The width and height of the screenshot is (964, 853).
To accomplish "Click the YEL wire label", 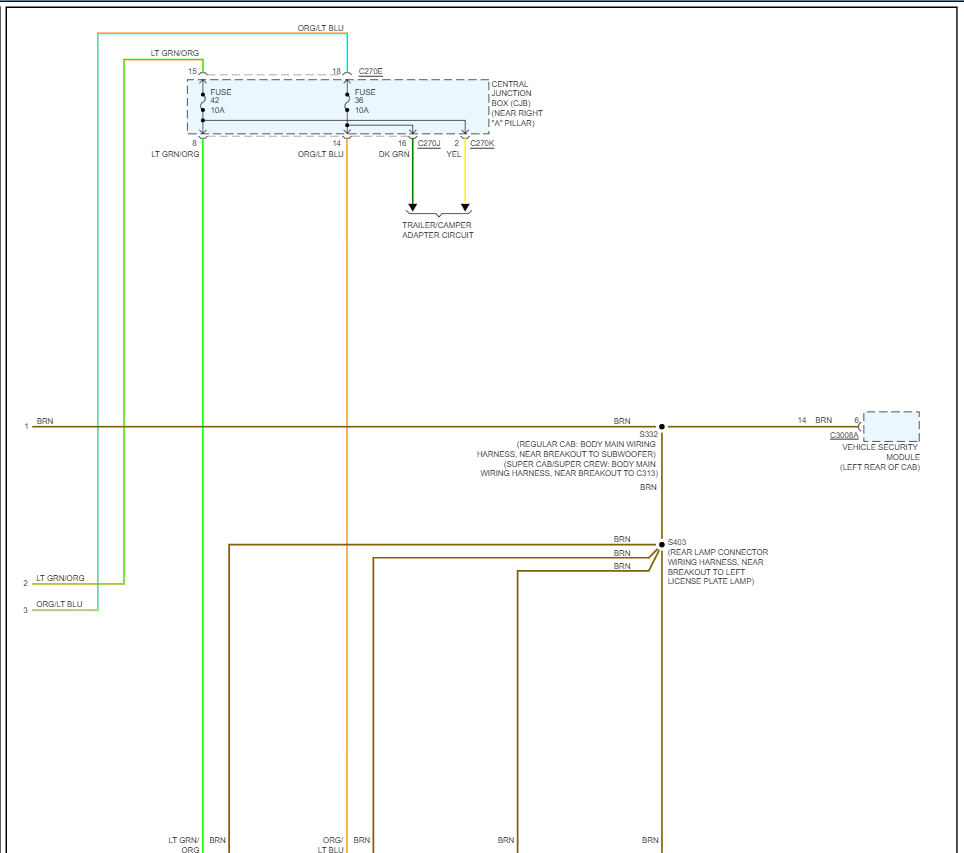I will (x=453, y=154).
